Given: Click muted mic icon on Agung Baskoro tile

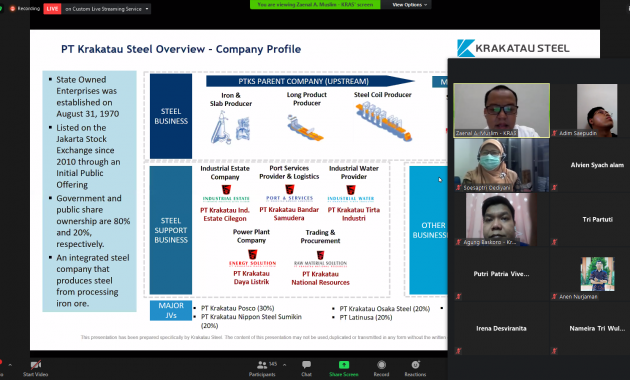Looking at the screenshot, I should tap(458, 242).
